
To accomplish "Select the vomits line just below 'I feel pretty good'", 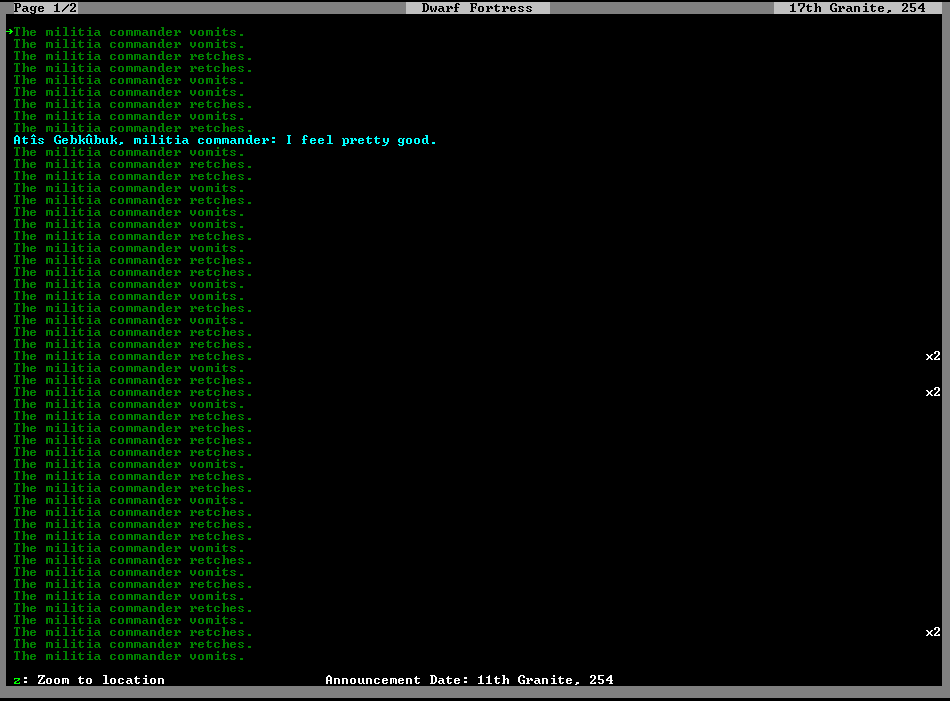I will [x=129, y=152].
